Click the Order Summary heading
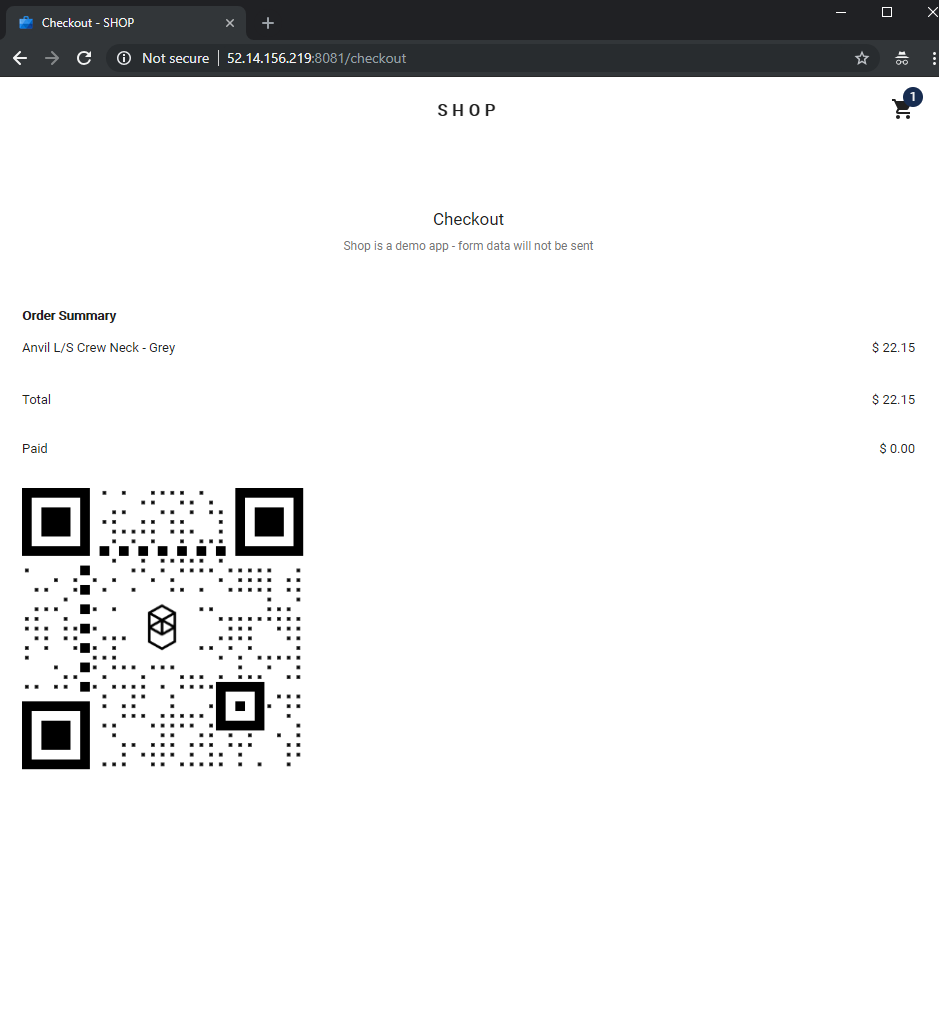 click(x=69, y=315)
